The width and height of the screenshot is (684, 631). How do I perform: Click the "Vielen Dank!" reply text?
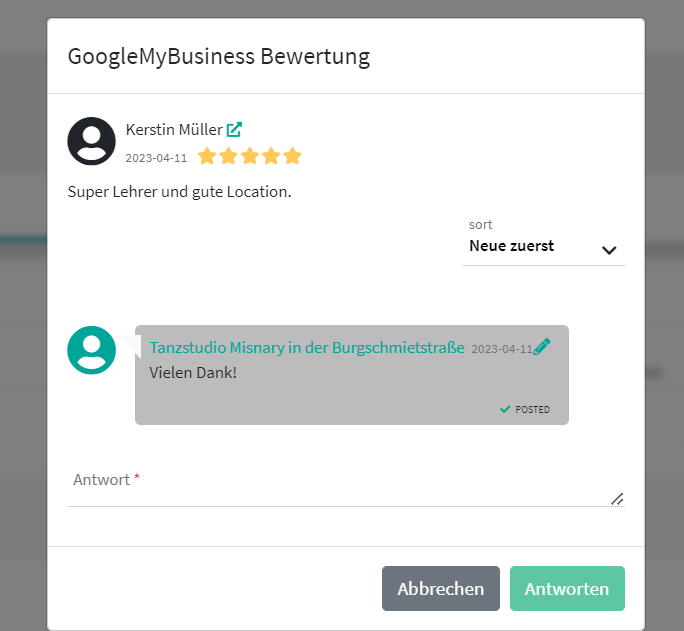coord(193,372)
